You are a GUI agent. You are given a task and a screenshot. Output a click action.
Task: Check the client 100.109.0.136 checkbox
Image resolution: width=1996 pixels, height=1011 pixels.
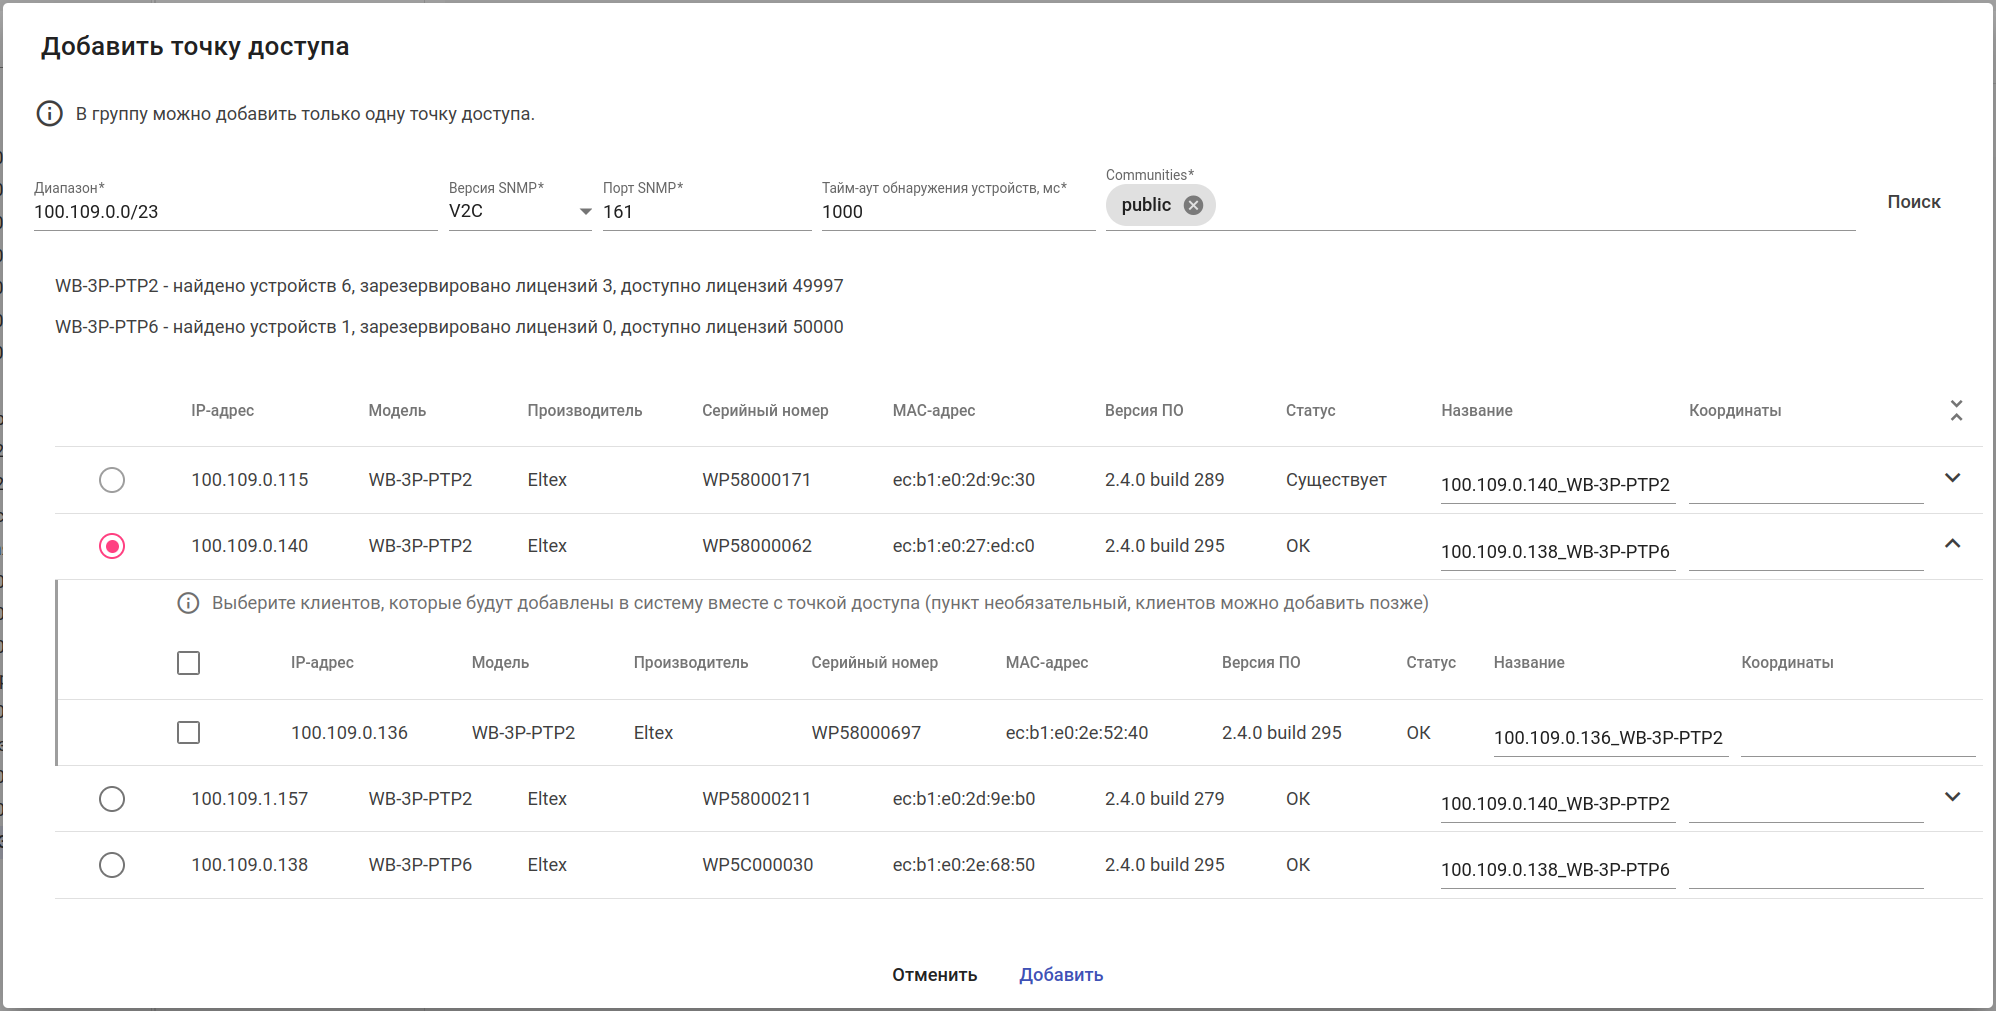pos(188,733)
